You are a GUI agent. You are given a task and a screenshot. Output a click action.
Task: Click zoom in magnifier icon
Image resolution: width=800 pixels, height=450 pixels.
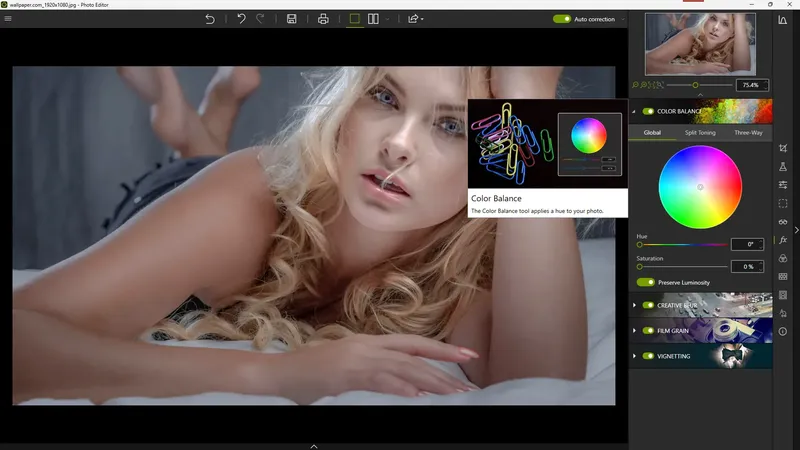[644, 85]
